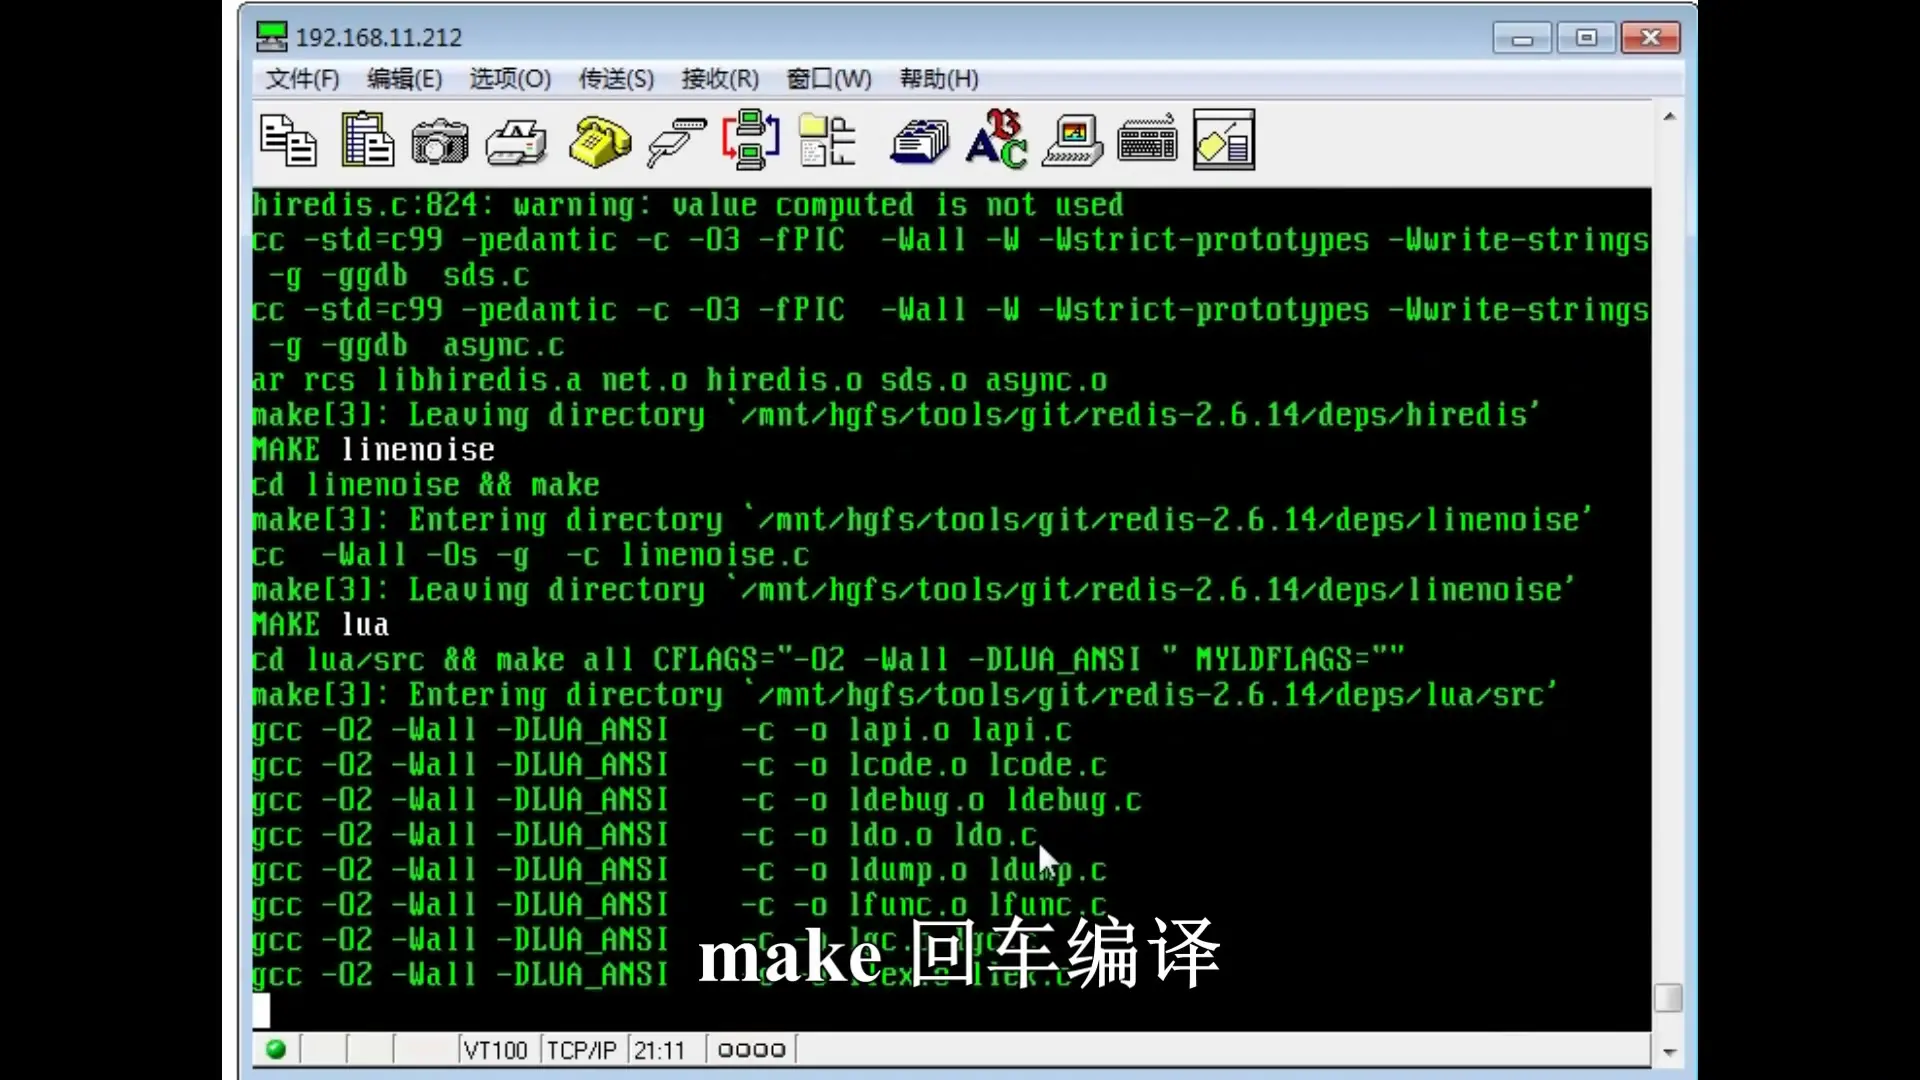Click the TCP/IP status bar entry
This screenshot has width=1920, height=1080.
(x=581, y=1050)
